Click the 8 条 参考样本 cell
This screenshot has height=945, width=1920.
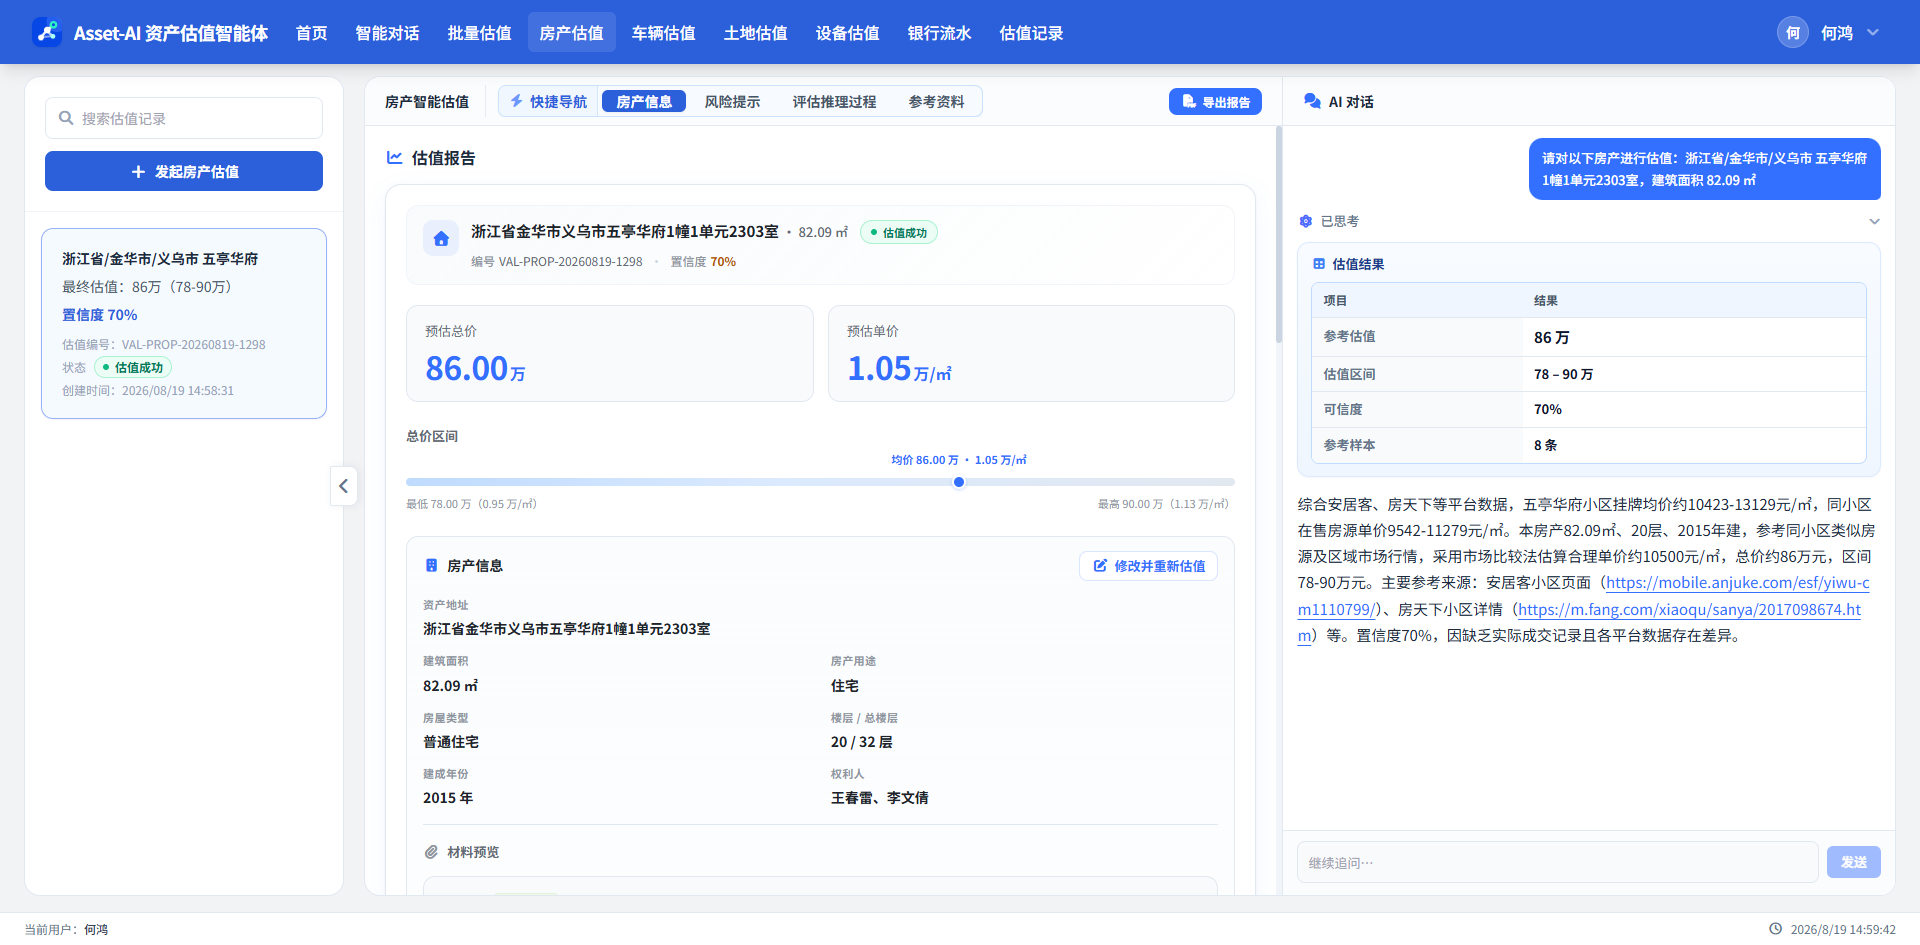(1546, 445)
